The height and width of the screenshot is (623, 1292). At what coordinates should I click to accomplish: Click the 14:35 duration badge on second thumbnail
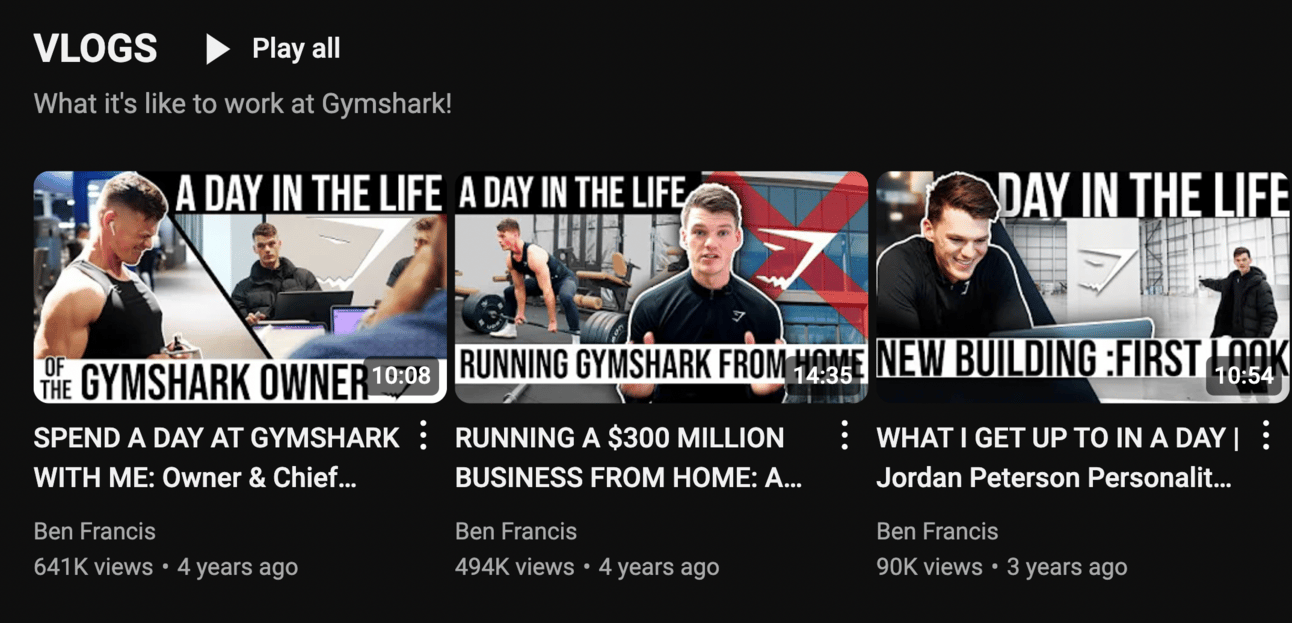[x=822, y=376]
